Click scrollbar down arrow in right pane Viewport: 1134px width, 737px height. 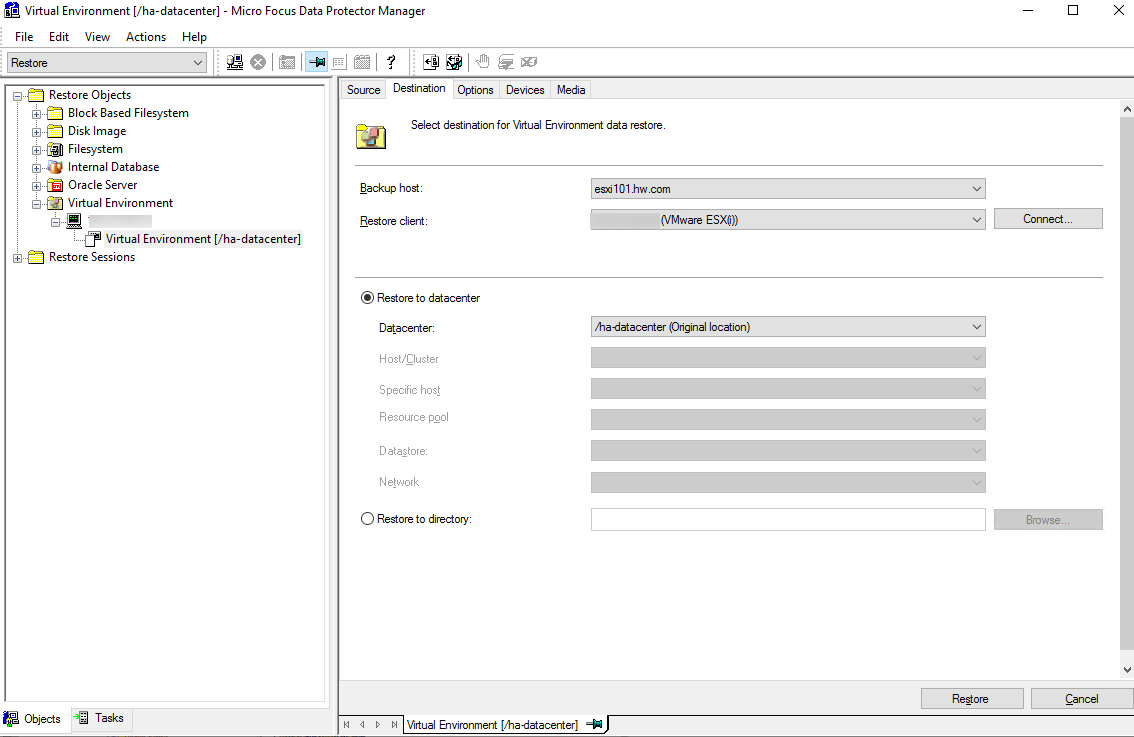tap(1127, 670)
